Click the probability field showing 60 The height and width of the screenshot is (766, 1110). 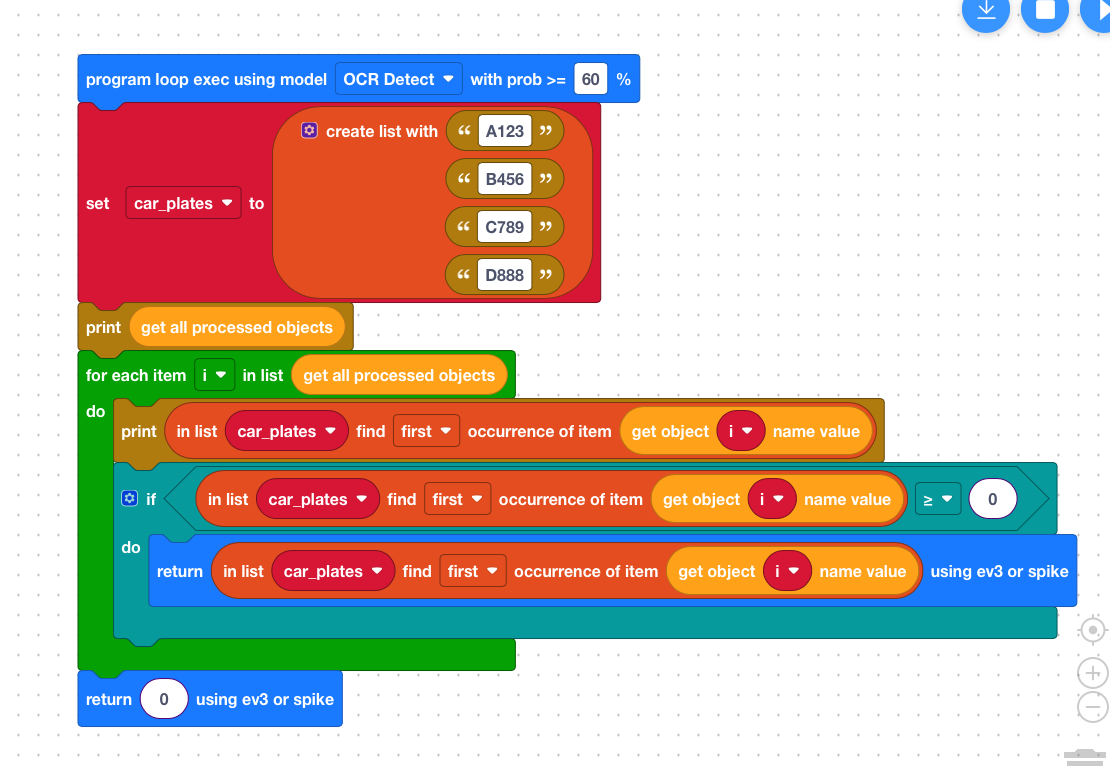coord(590,79)
